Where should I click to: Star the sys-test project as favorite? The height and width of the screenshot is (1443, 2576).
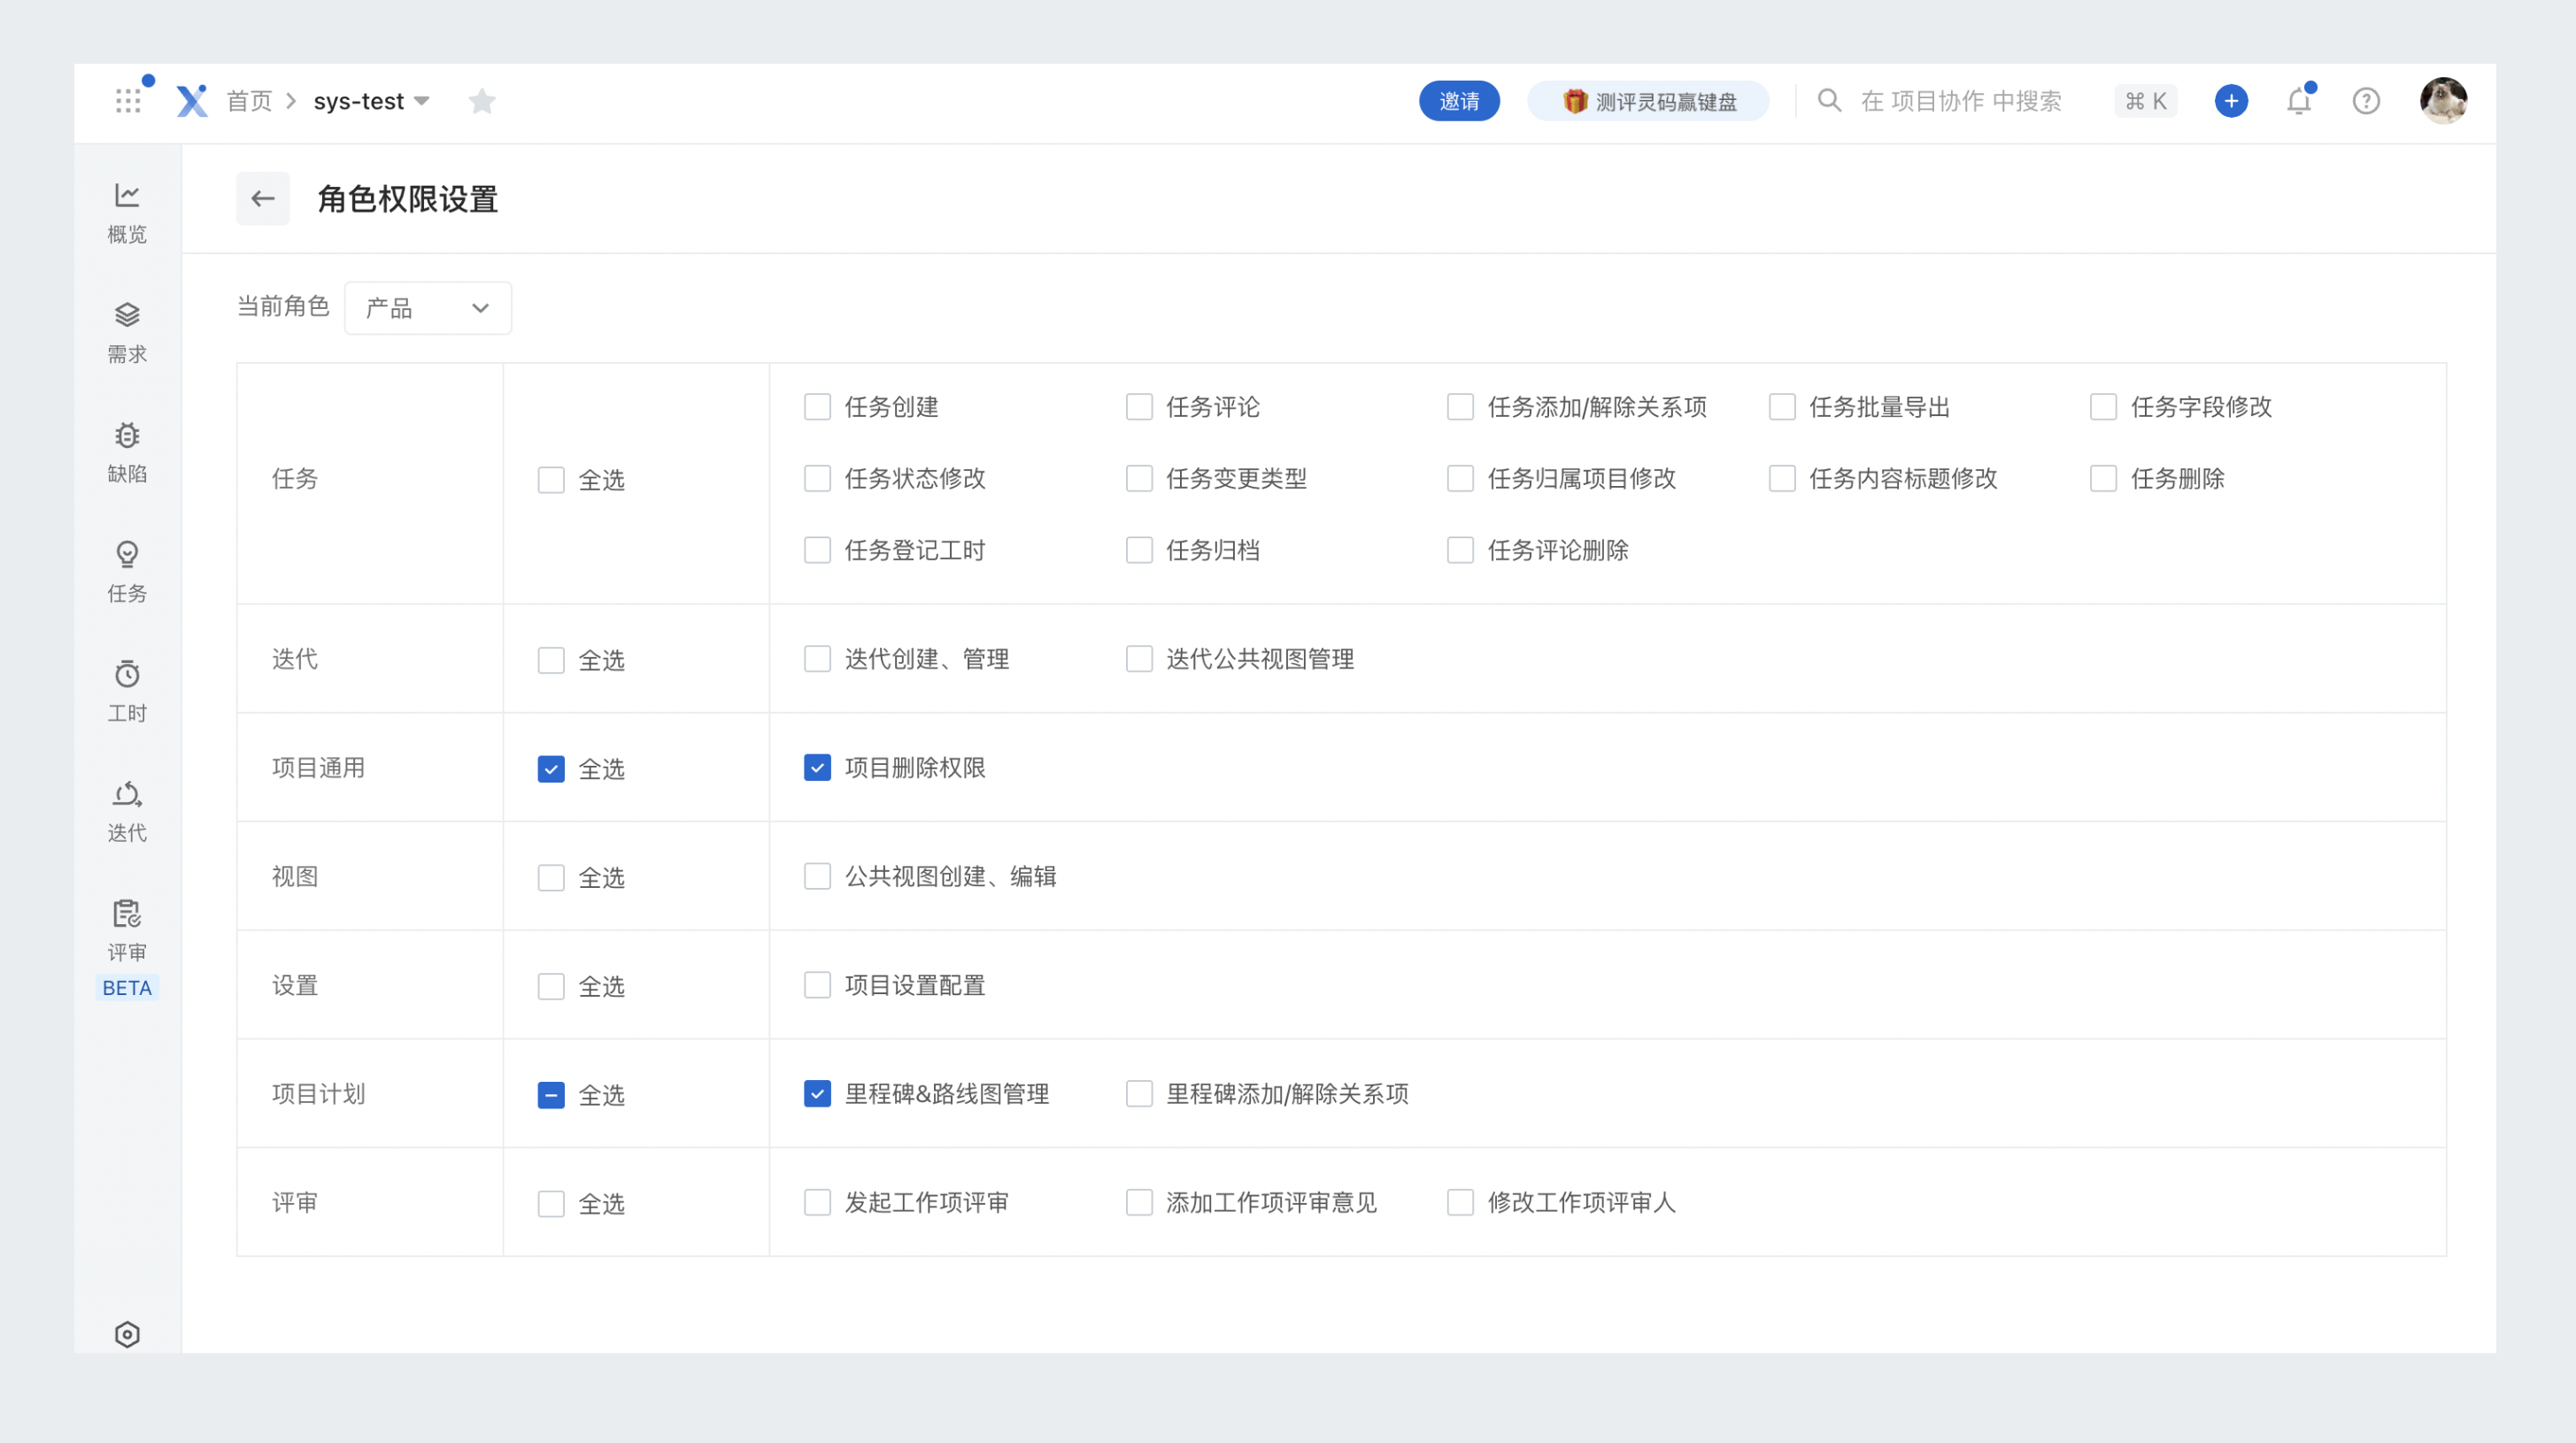(482, 101)
